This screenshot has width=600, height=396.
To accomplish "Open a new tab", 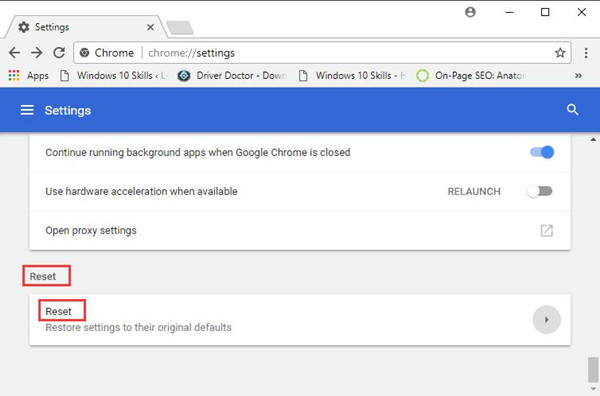I will (x=180, y=28).
